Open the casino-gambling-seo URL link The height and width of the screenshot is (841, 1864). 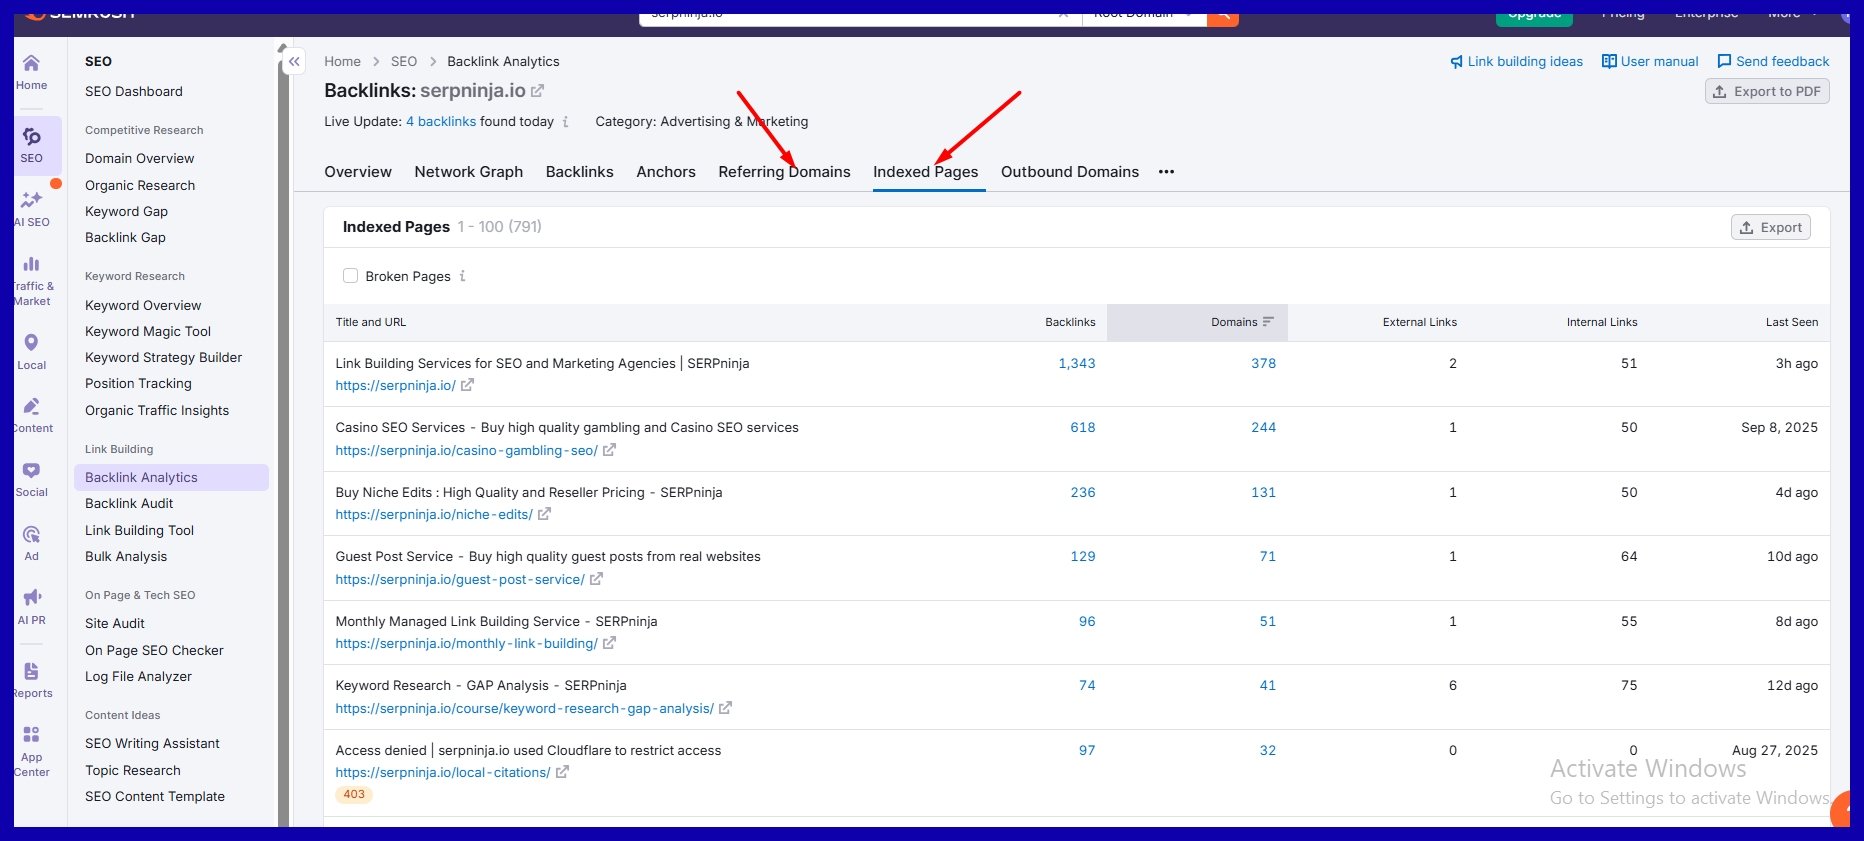(466, 451)
